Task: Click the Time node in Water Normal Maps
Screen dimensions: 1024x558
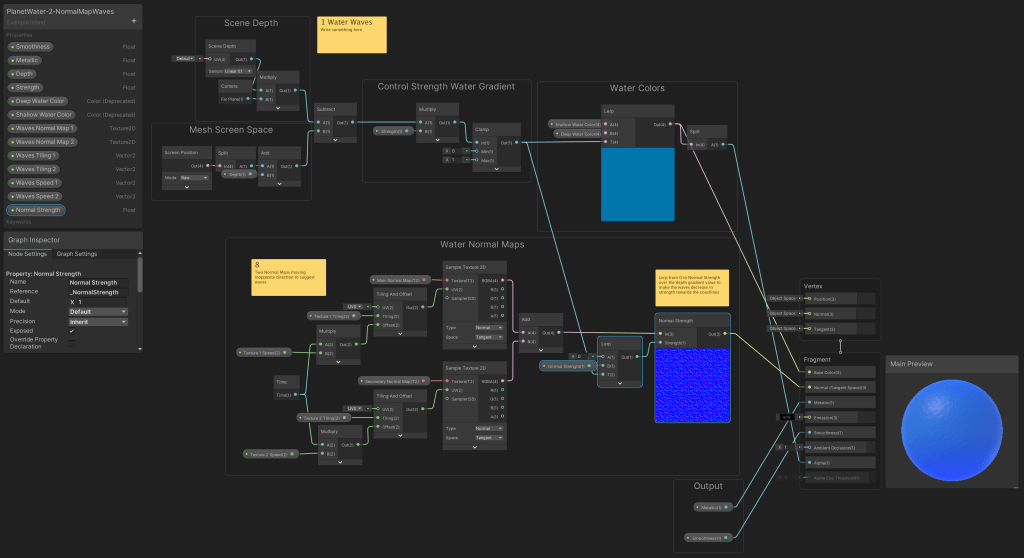Action: point(281,382)
